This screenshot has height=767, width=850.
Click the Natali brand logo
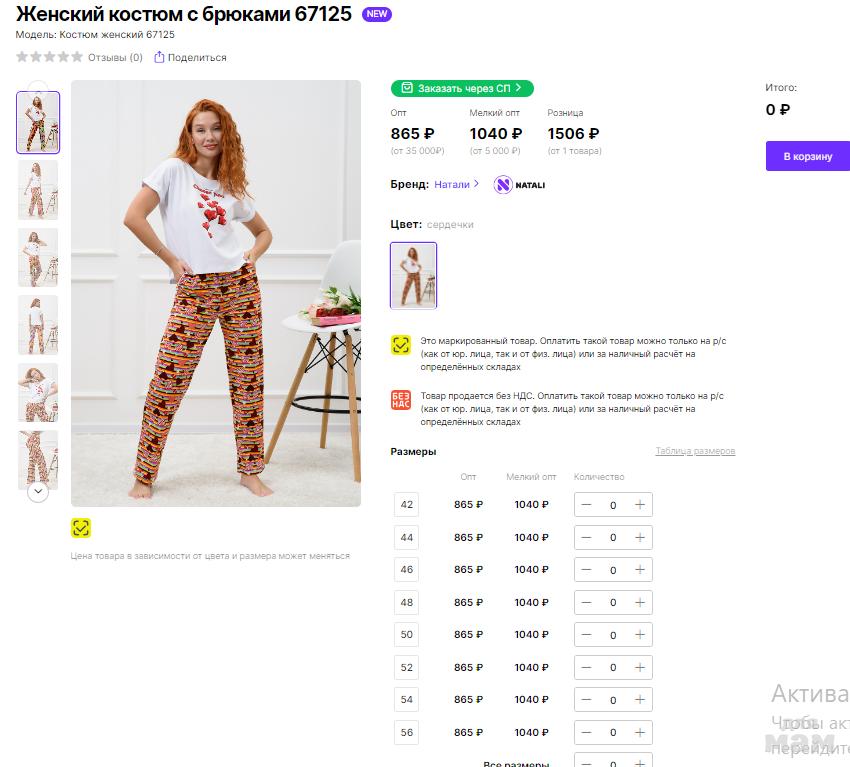coord(503,185)
